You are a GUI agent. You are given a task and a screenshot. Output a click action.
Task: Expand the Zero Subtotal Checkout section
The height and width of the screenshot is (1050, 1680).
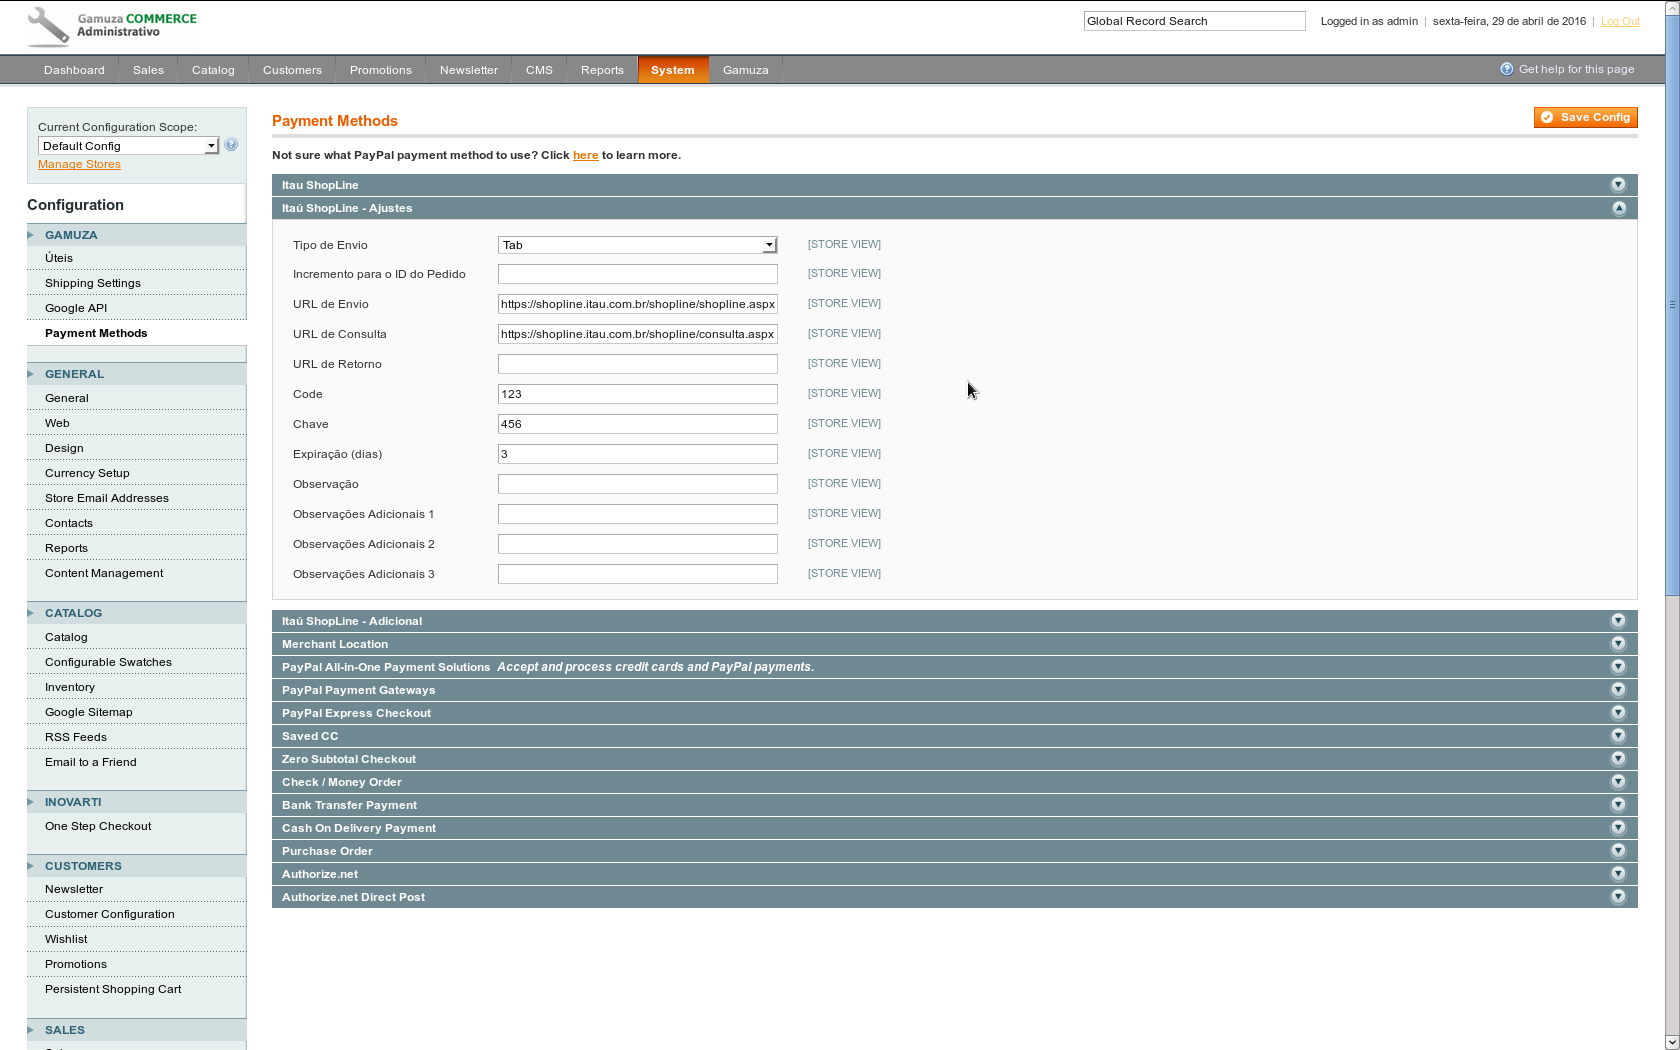click(x=1618, y=759)
